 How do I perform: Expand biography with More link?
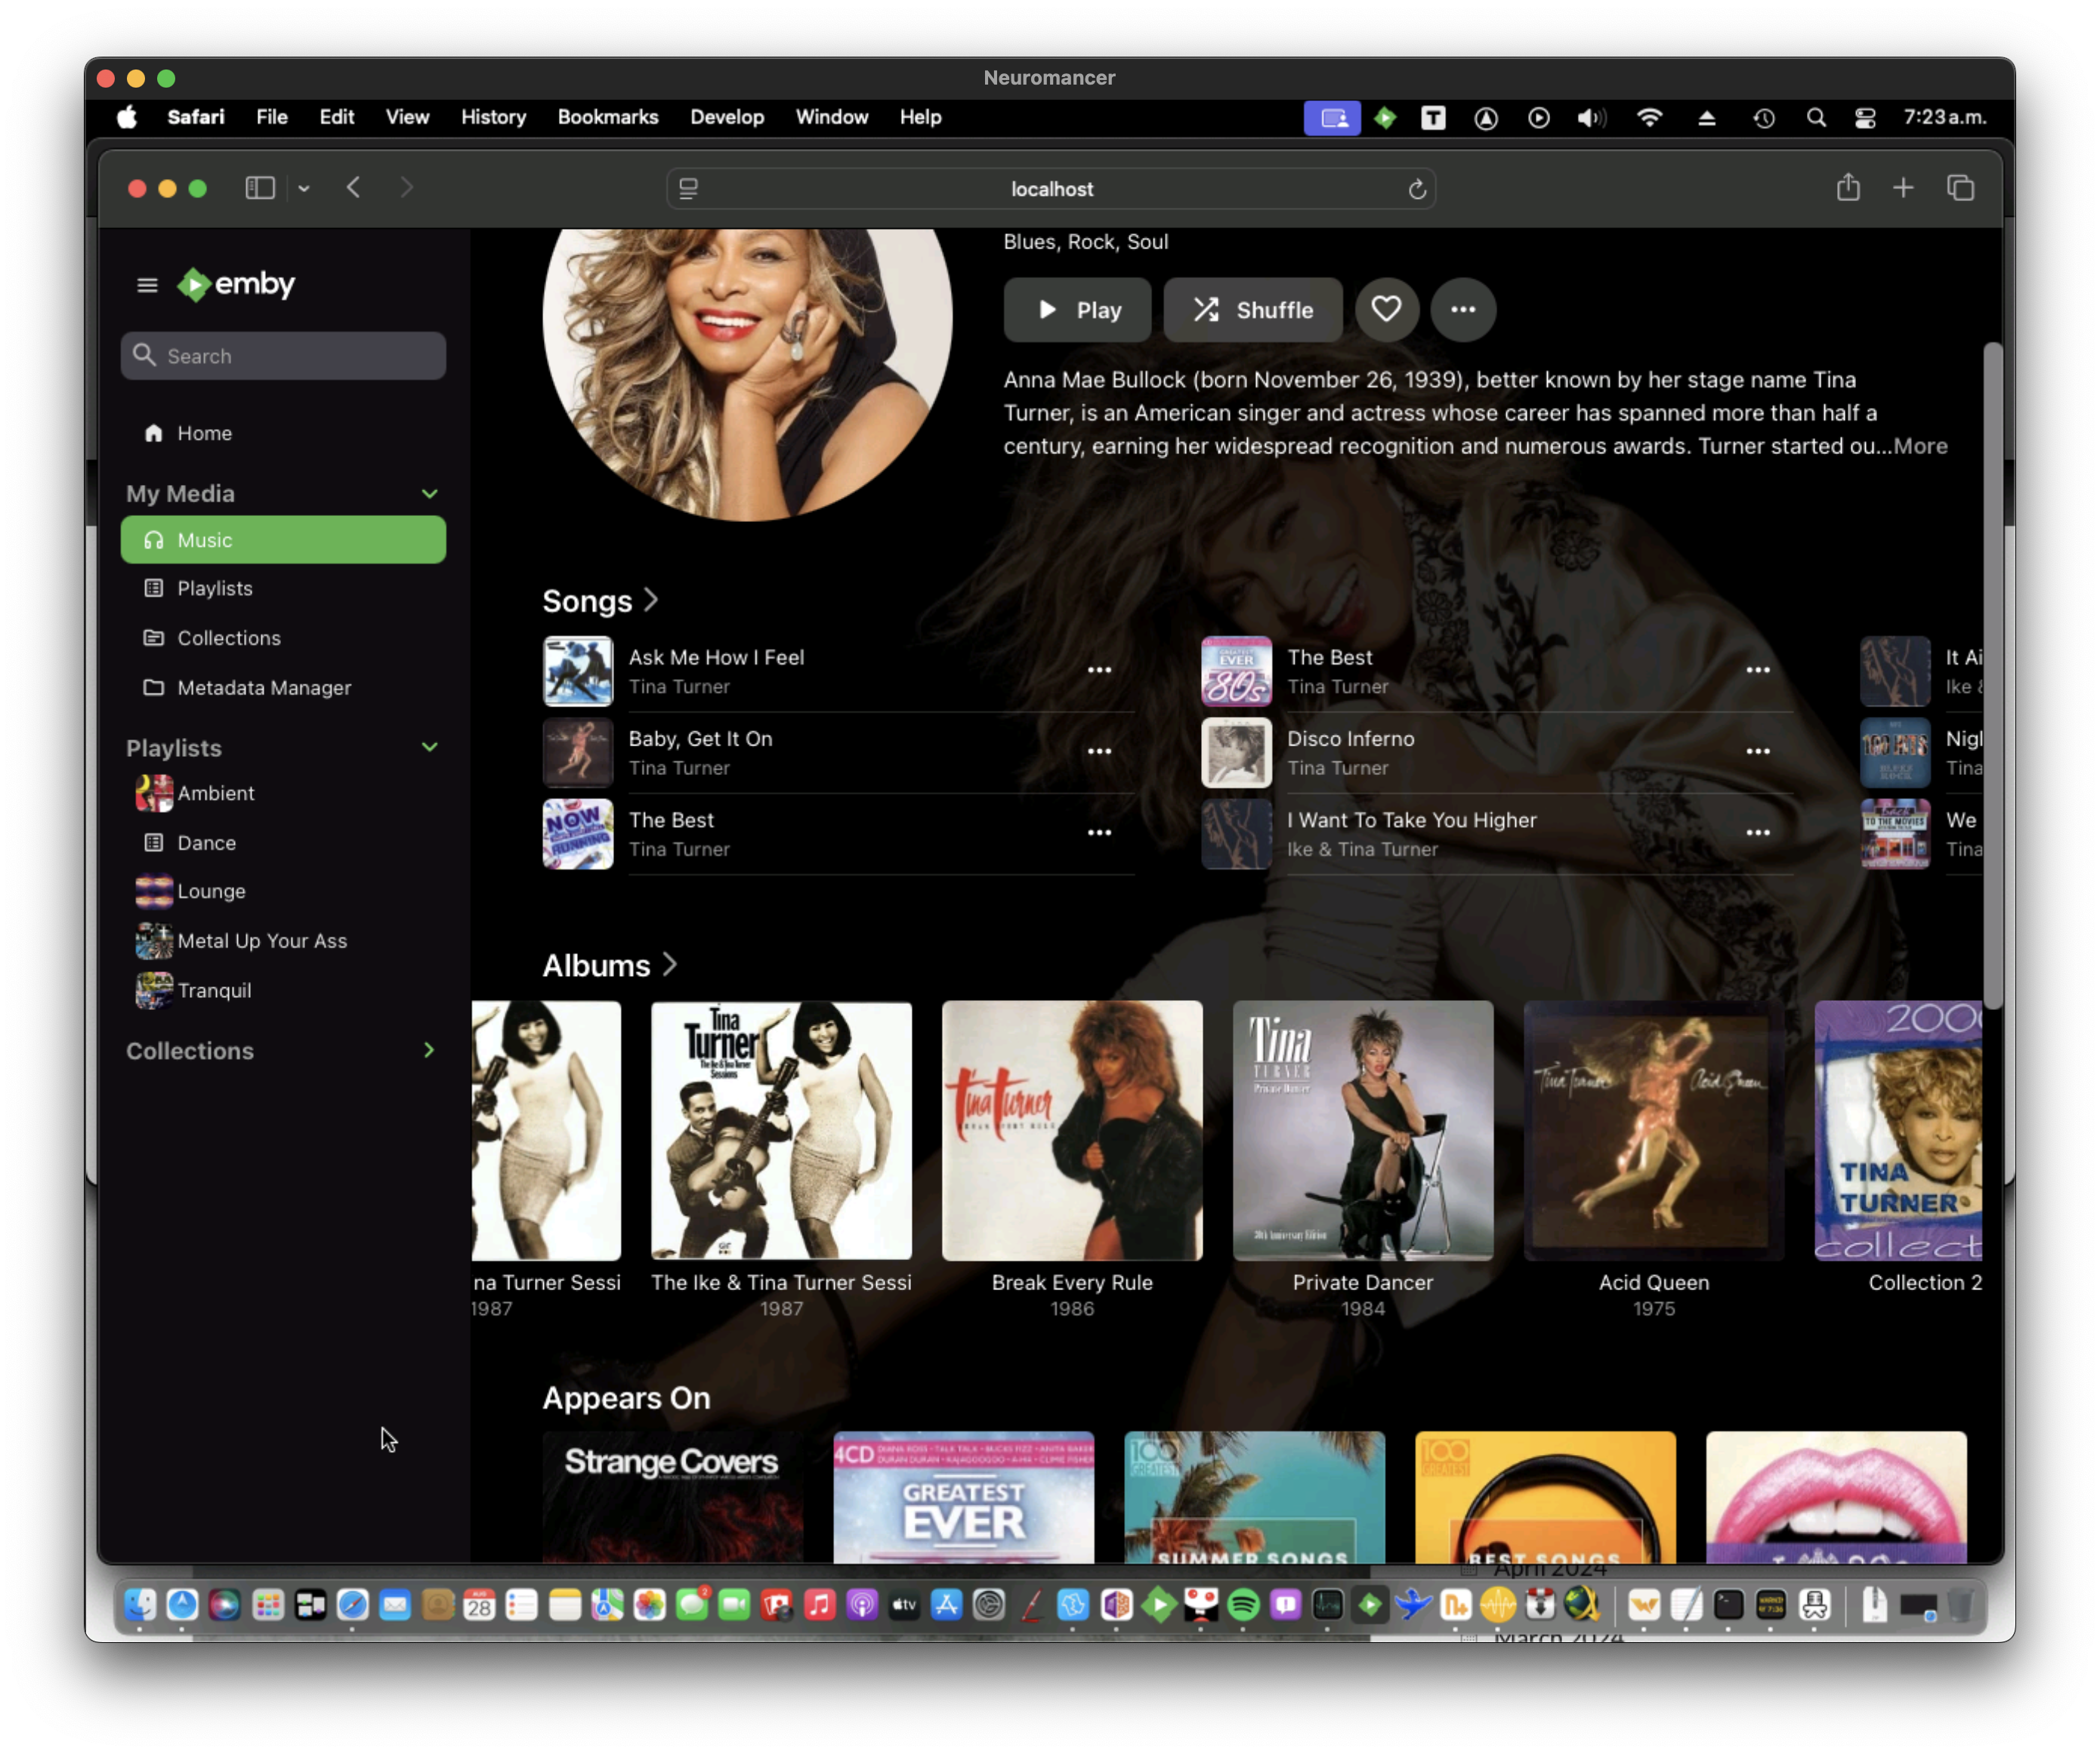1921,446
